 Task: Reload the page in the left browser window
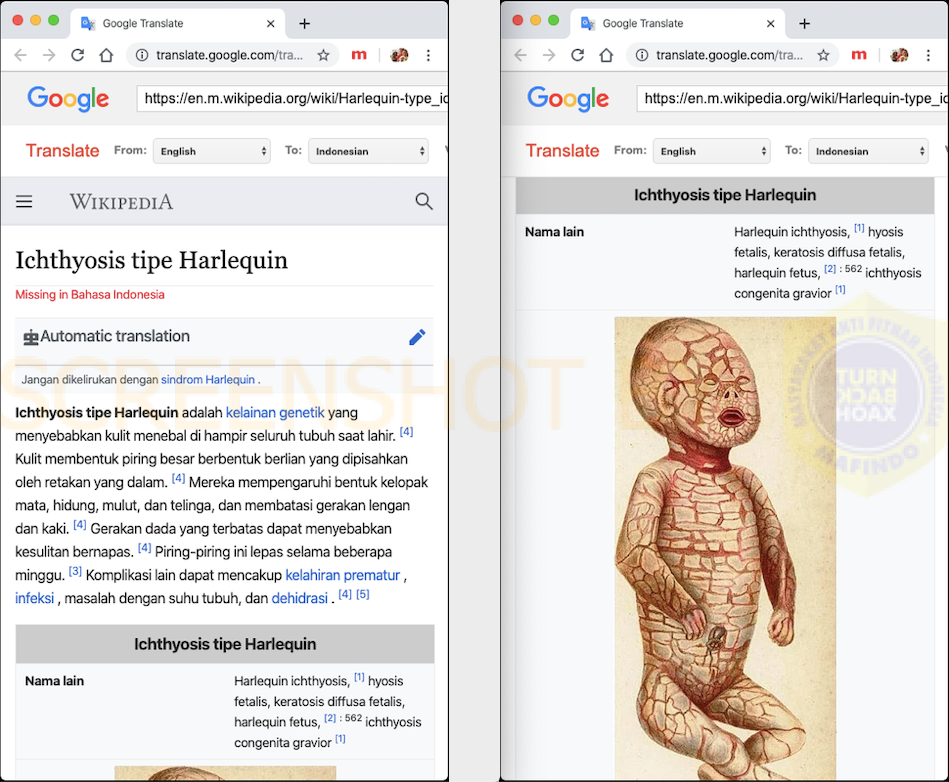(77, 55)
